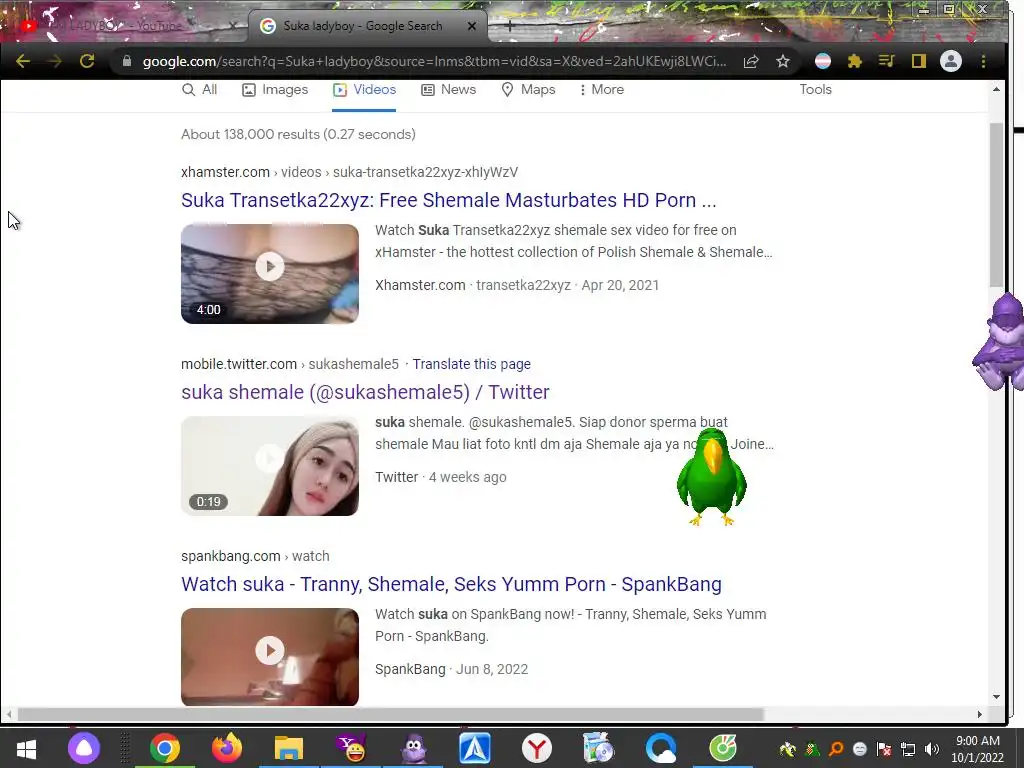Click the vertical scrollbar thumb
Viewport: 1024px width, 768px height.
(996, 204)
